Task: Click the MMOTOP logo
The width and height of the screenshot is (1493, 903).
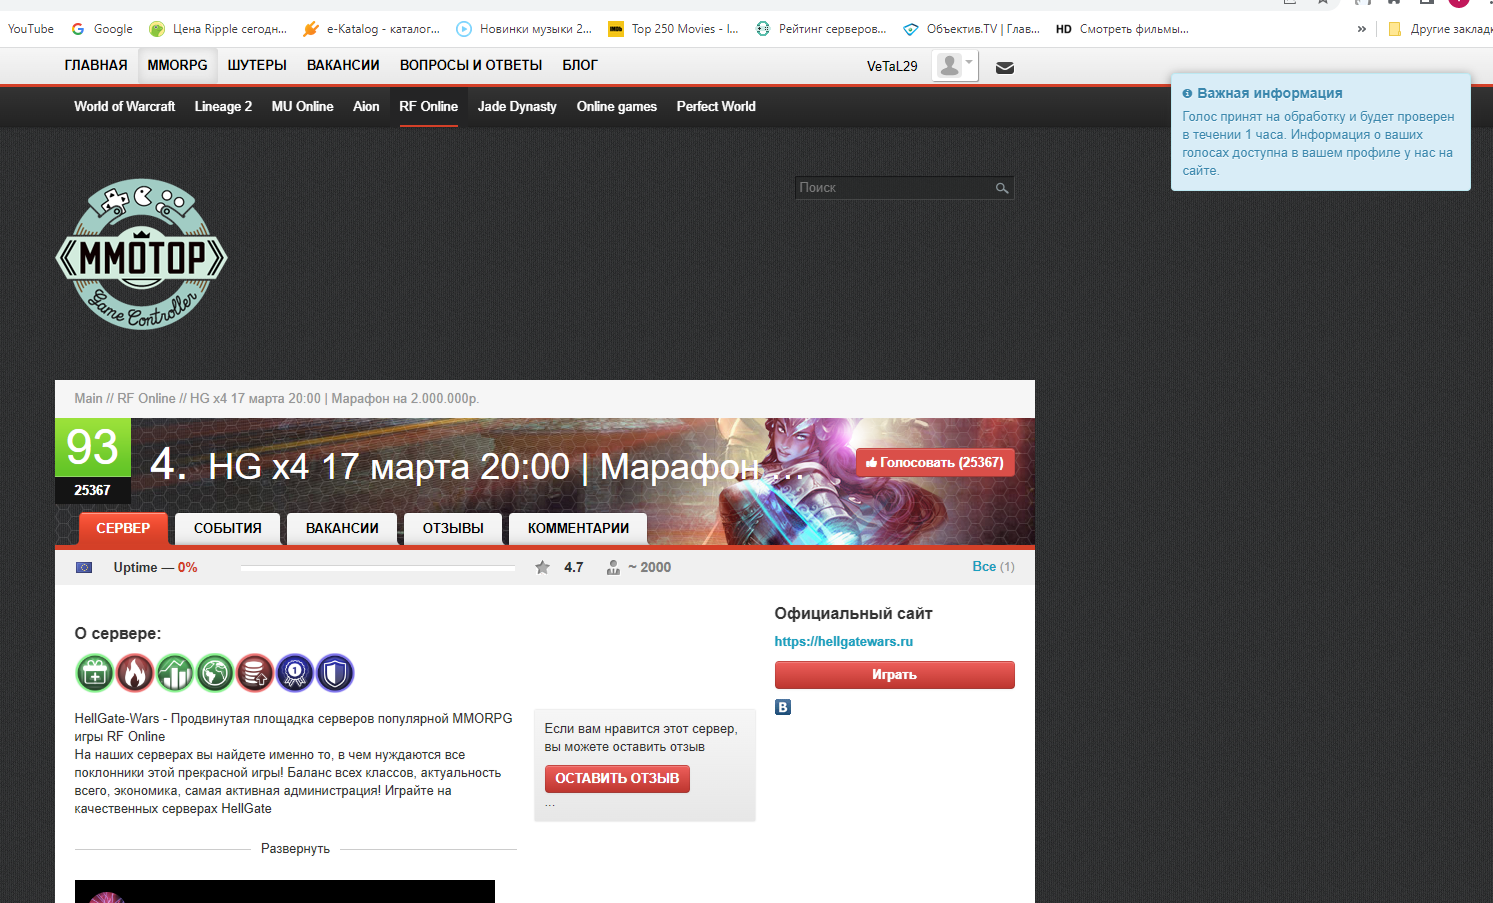Action: (x=141, y=254)
